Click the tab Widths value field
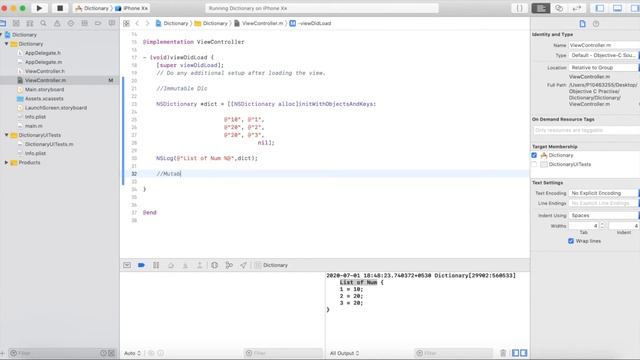Screen dimensions: 640x360 [x=584, y=226]
